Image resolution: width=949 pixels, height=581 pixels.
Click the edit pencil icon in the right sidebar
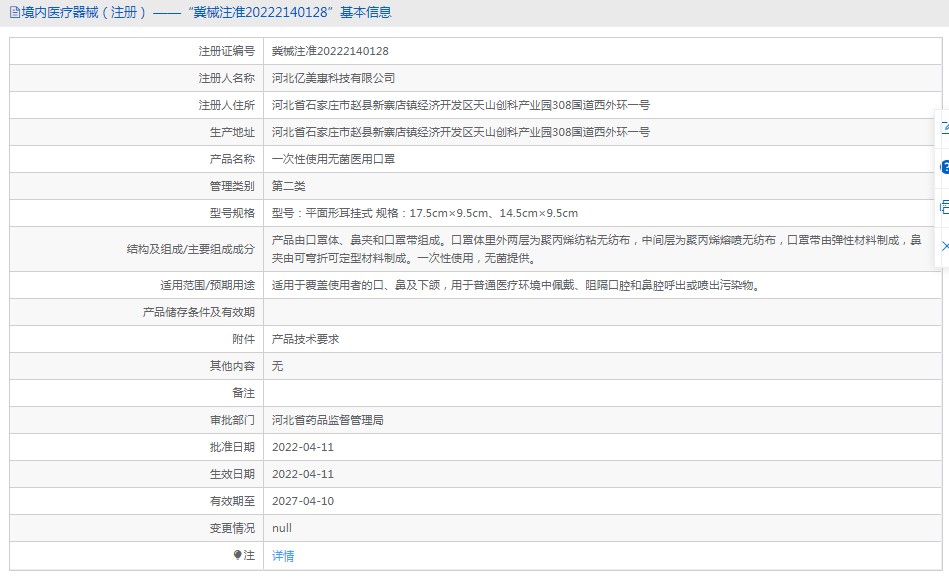pos(943,128)
